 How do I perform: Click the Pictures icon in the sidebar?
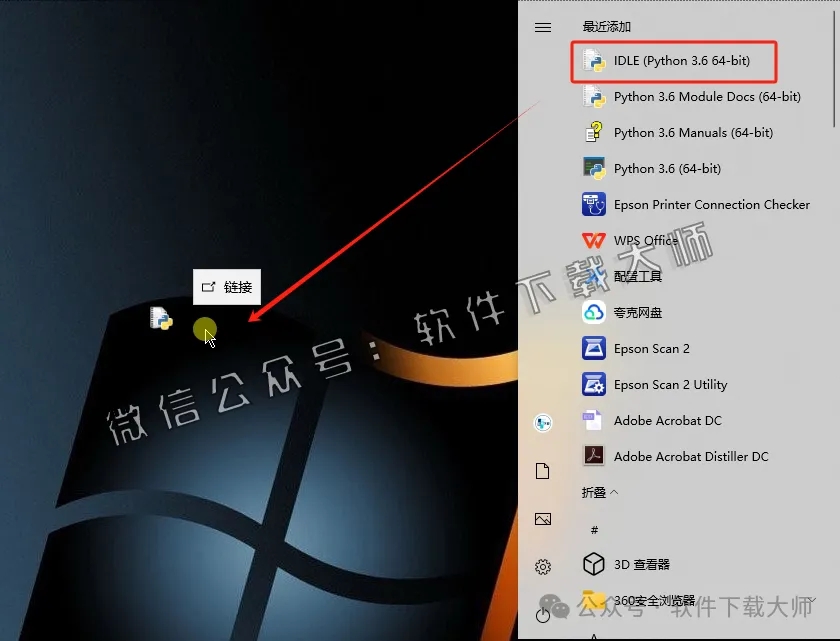pyautogui.click(x=543, y=519)
